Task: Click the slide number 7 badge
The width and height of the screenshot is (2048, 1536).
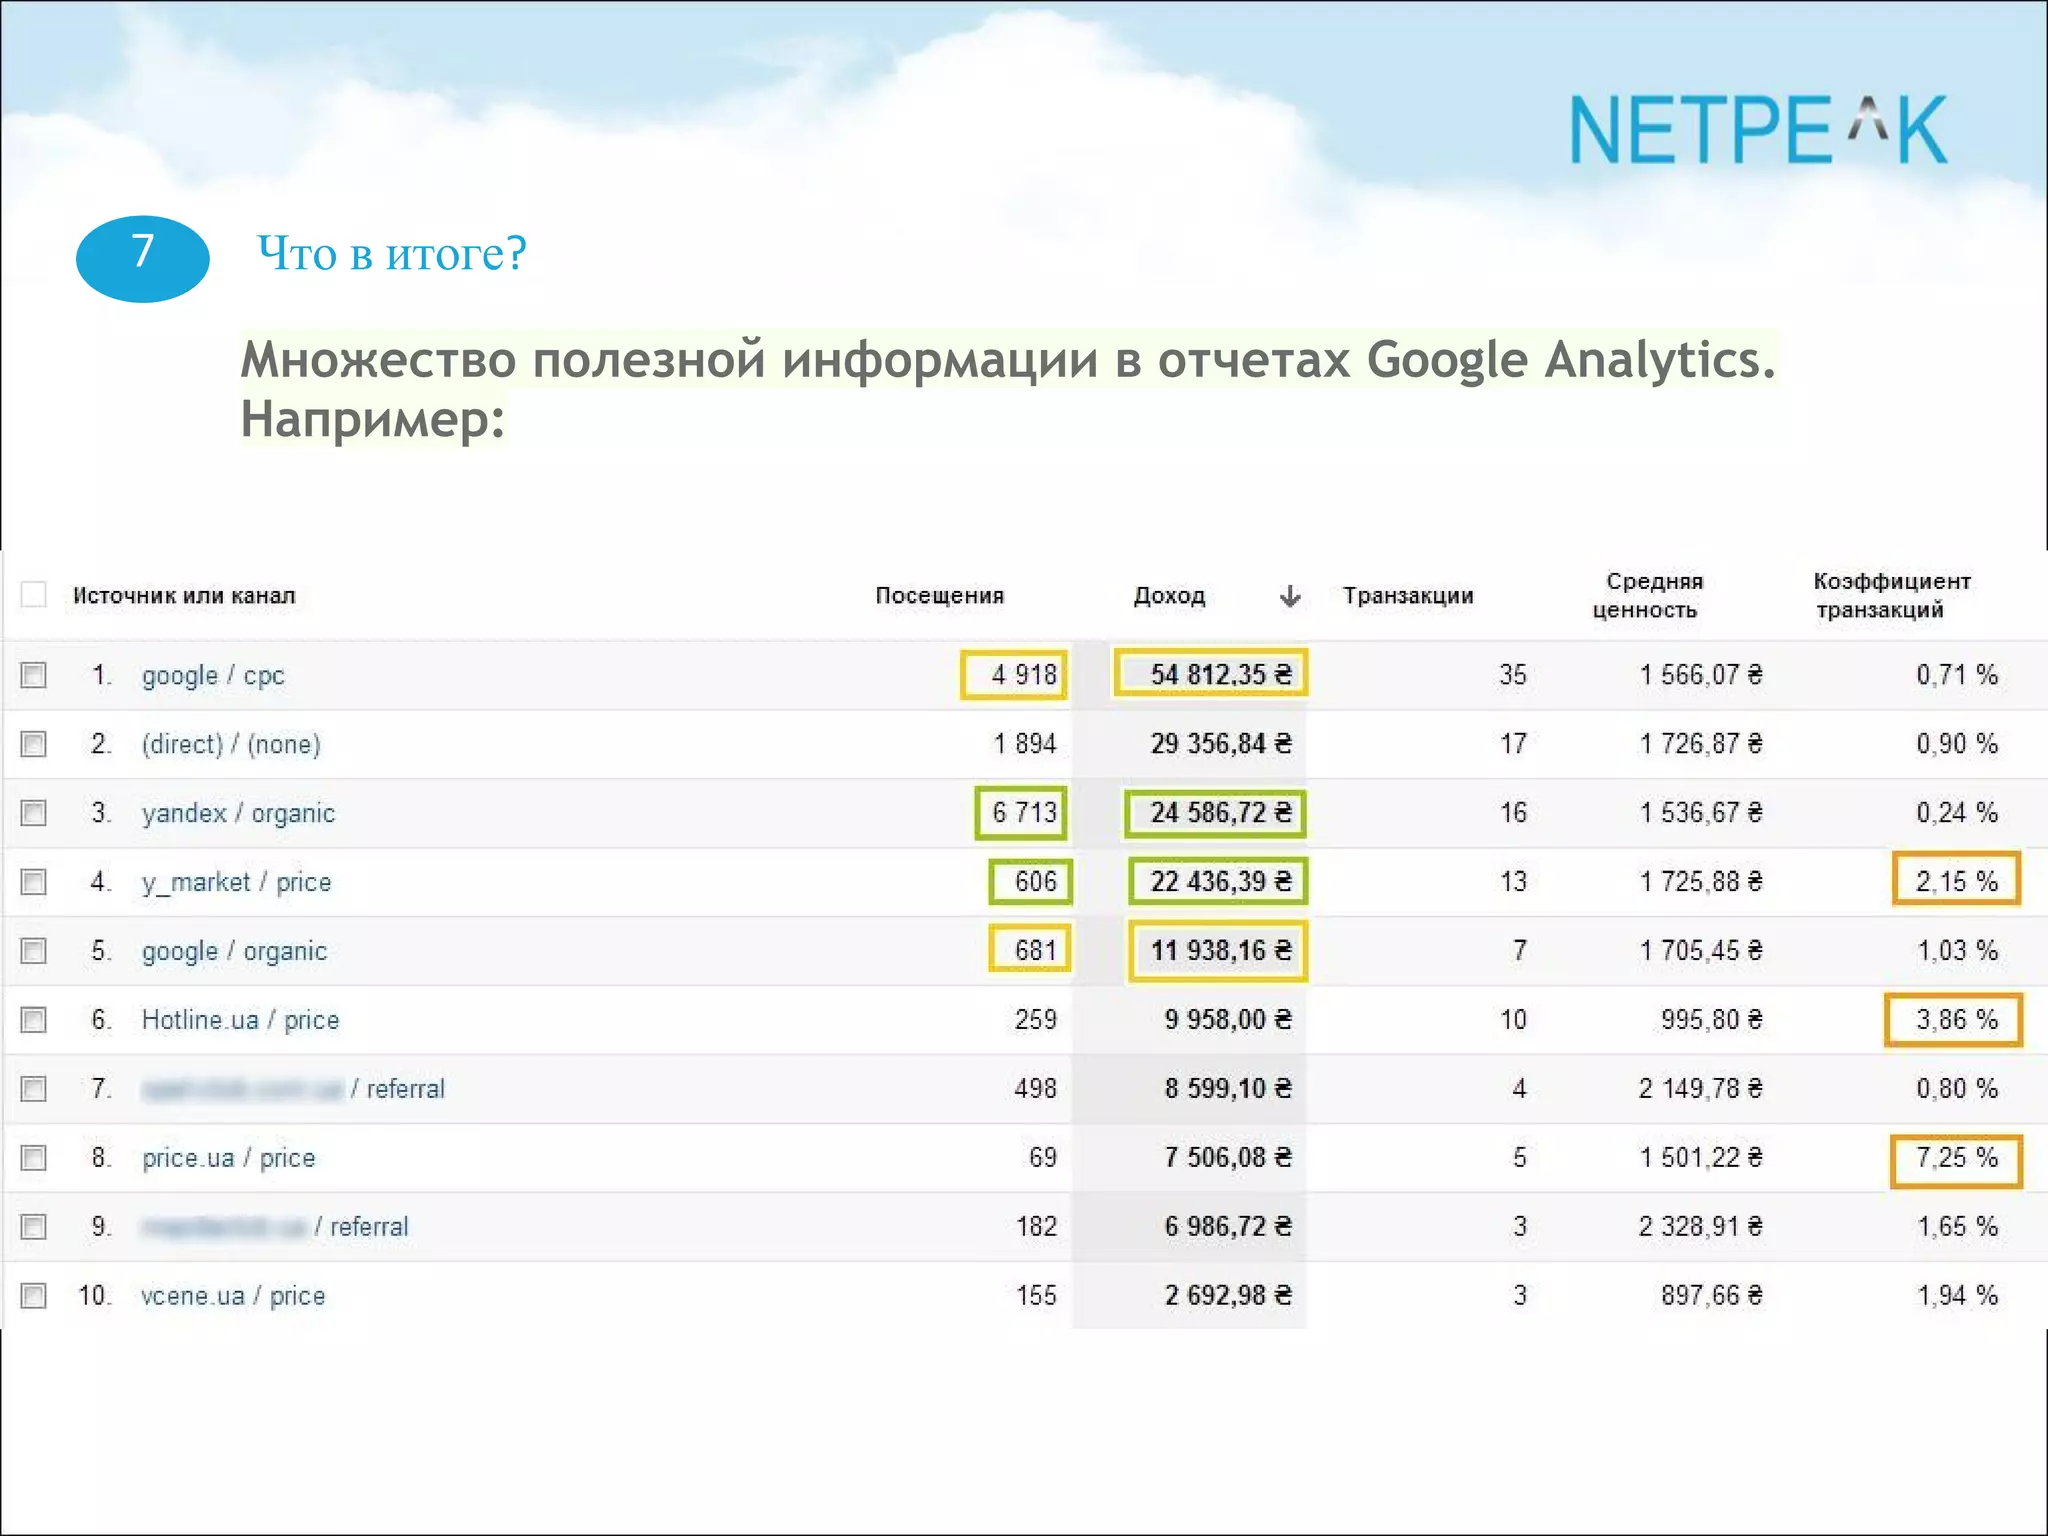Action: (x=143, y=258)
